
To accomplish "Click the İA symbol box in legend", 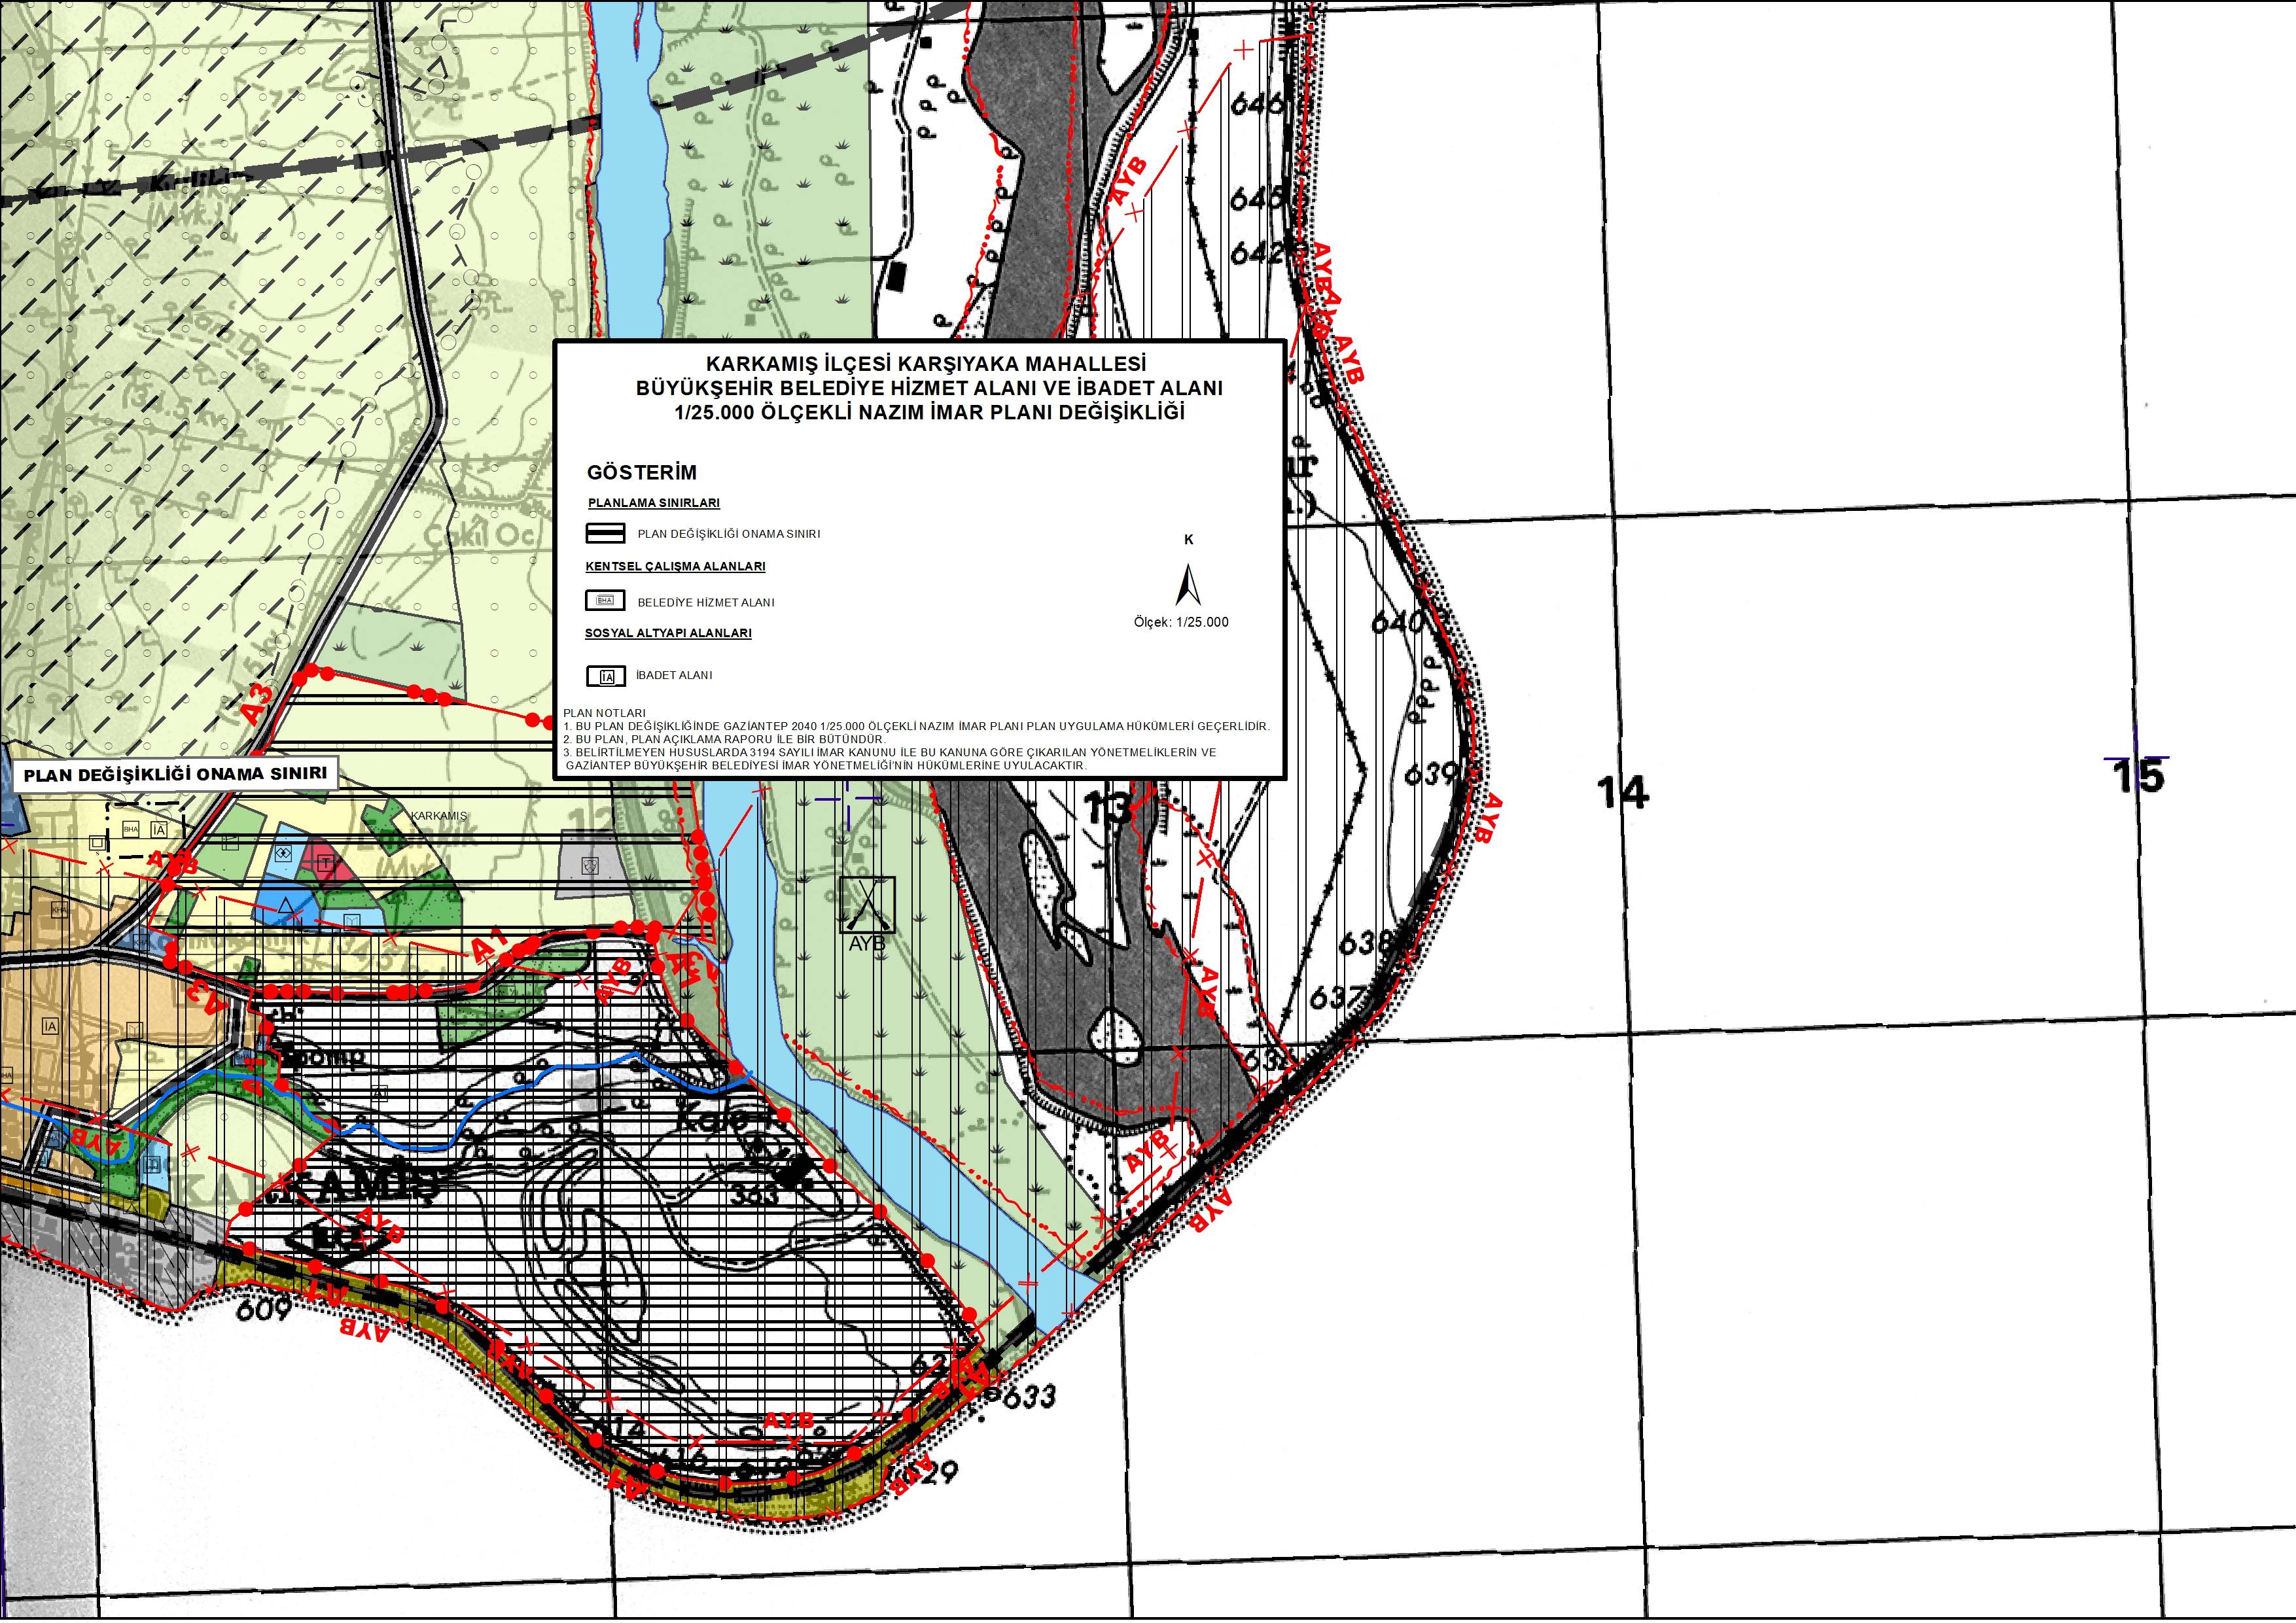I will click(606, 677).
